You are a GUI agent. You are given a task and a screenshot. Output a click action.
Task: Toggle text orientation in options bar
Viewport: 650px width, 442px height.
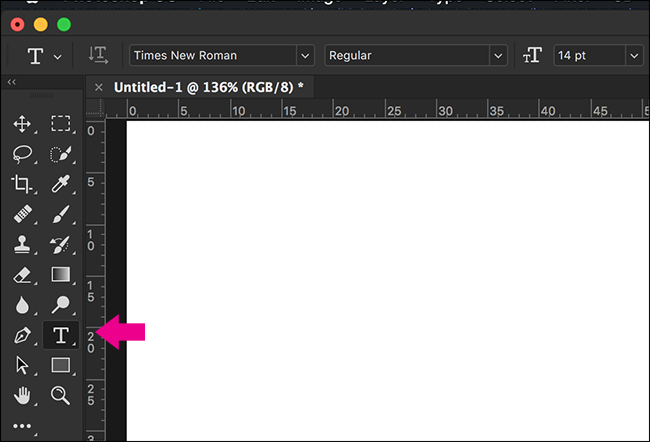click(x=98, y=56)
